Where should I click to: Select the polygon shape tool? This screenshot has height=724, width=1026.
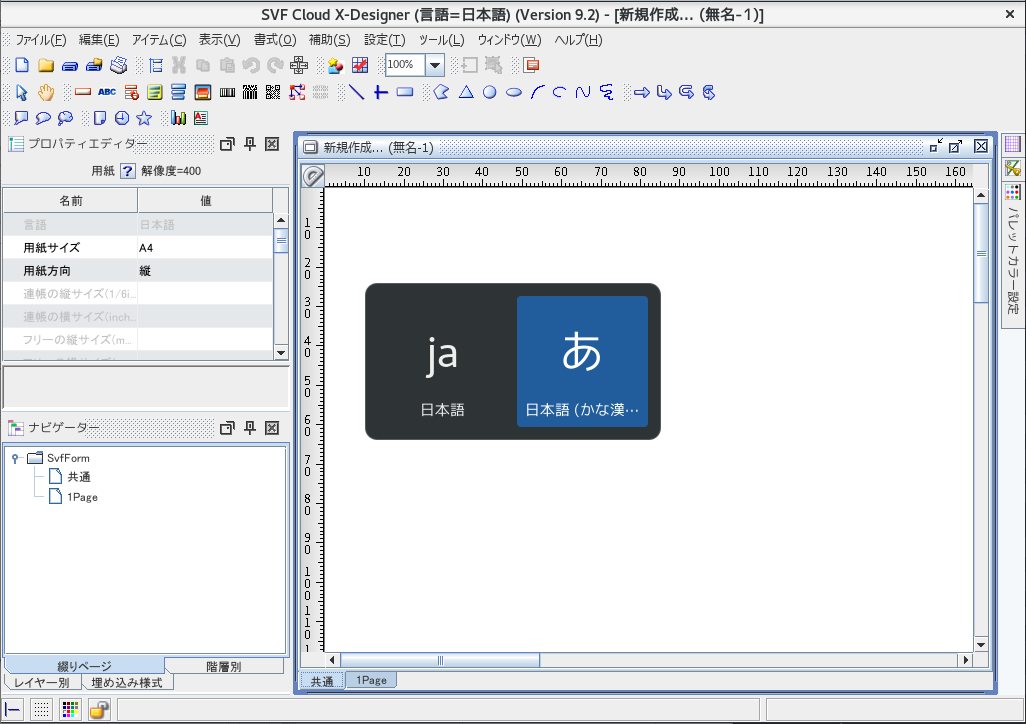point(442,92)
